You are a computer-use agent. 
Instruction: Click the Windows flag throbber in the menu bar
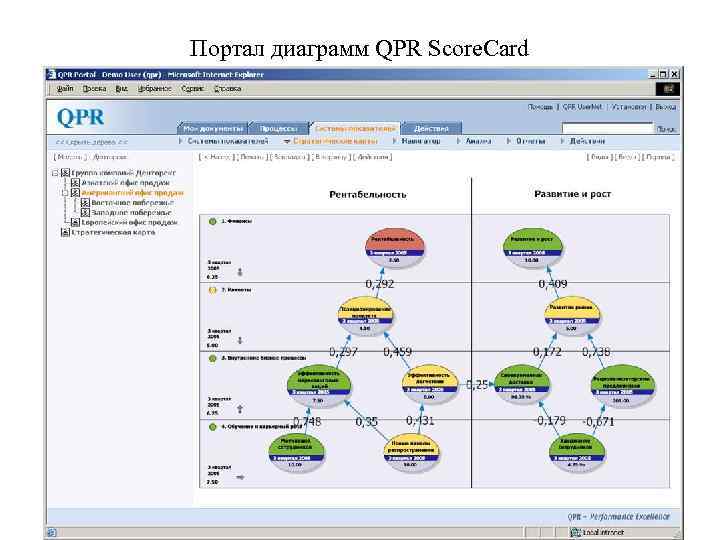[667, 89]
